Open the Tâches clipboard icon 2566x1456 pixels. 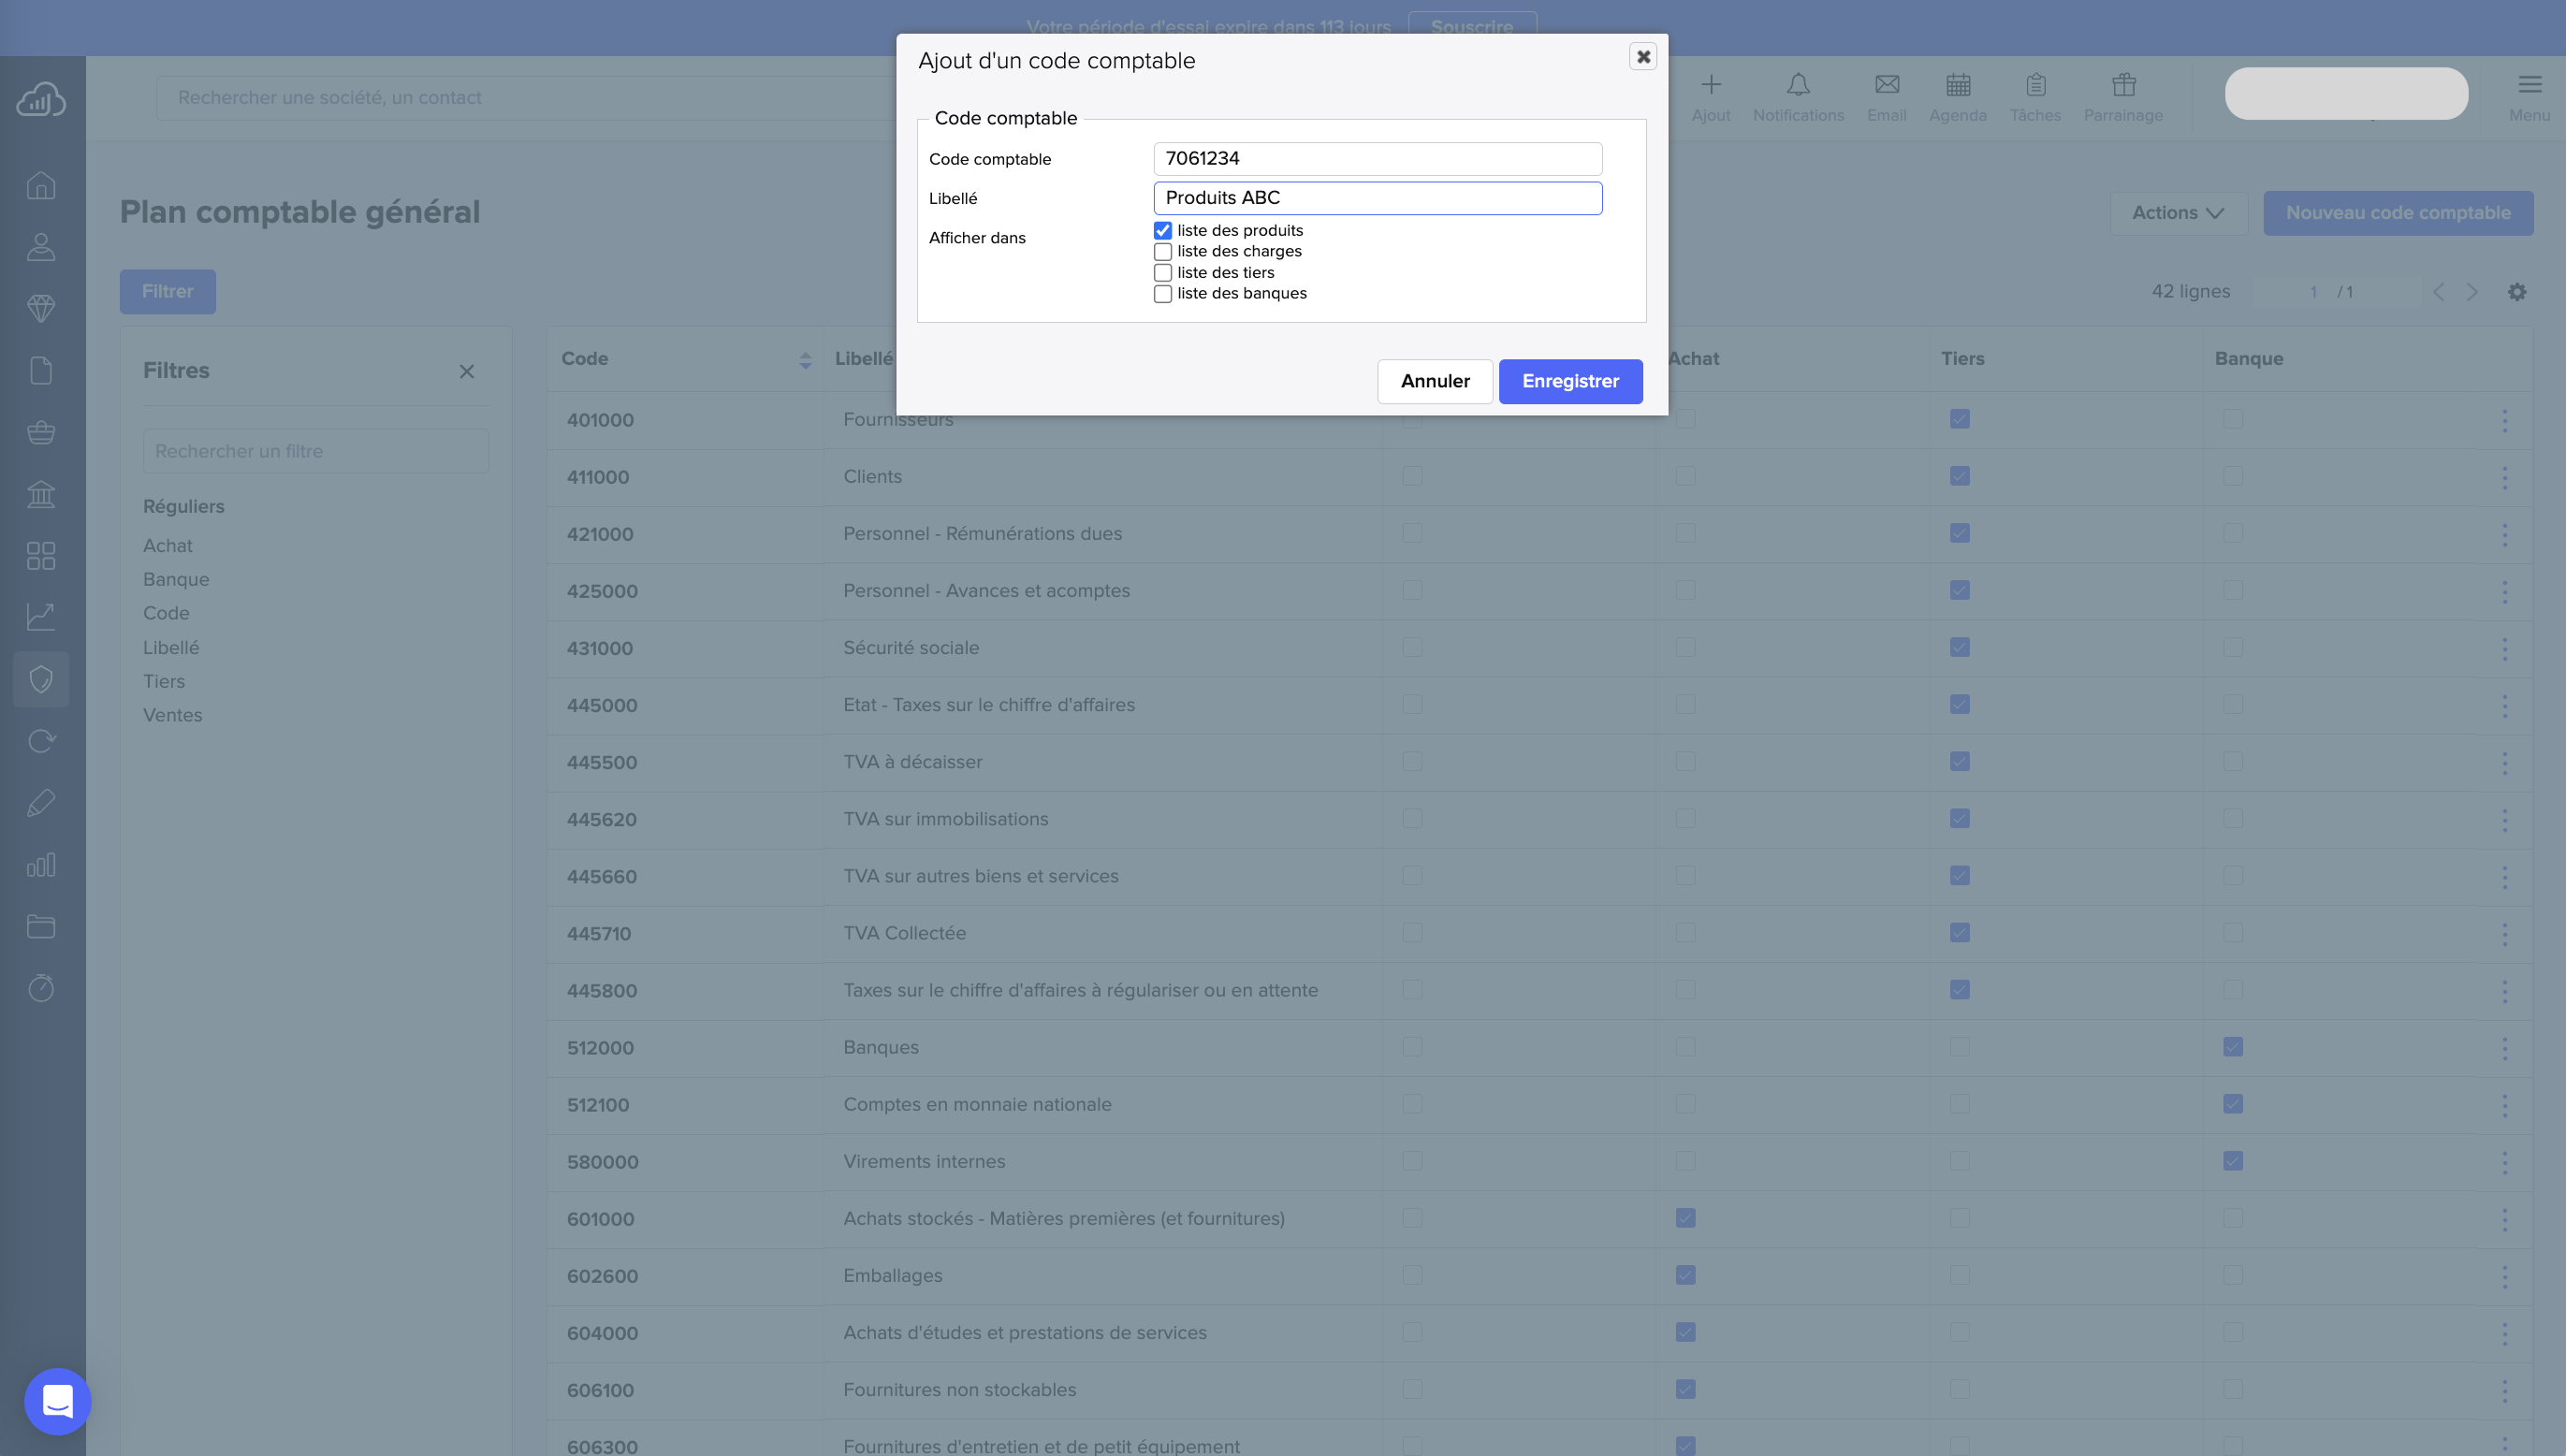tap(2035, 86)
